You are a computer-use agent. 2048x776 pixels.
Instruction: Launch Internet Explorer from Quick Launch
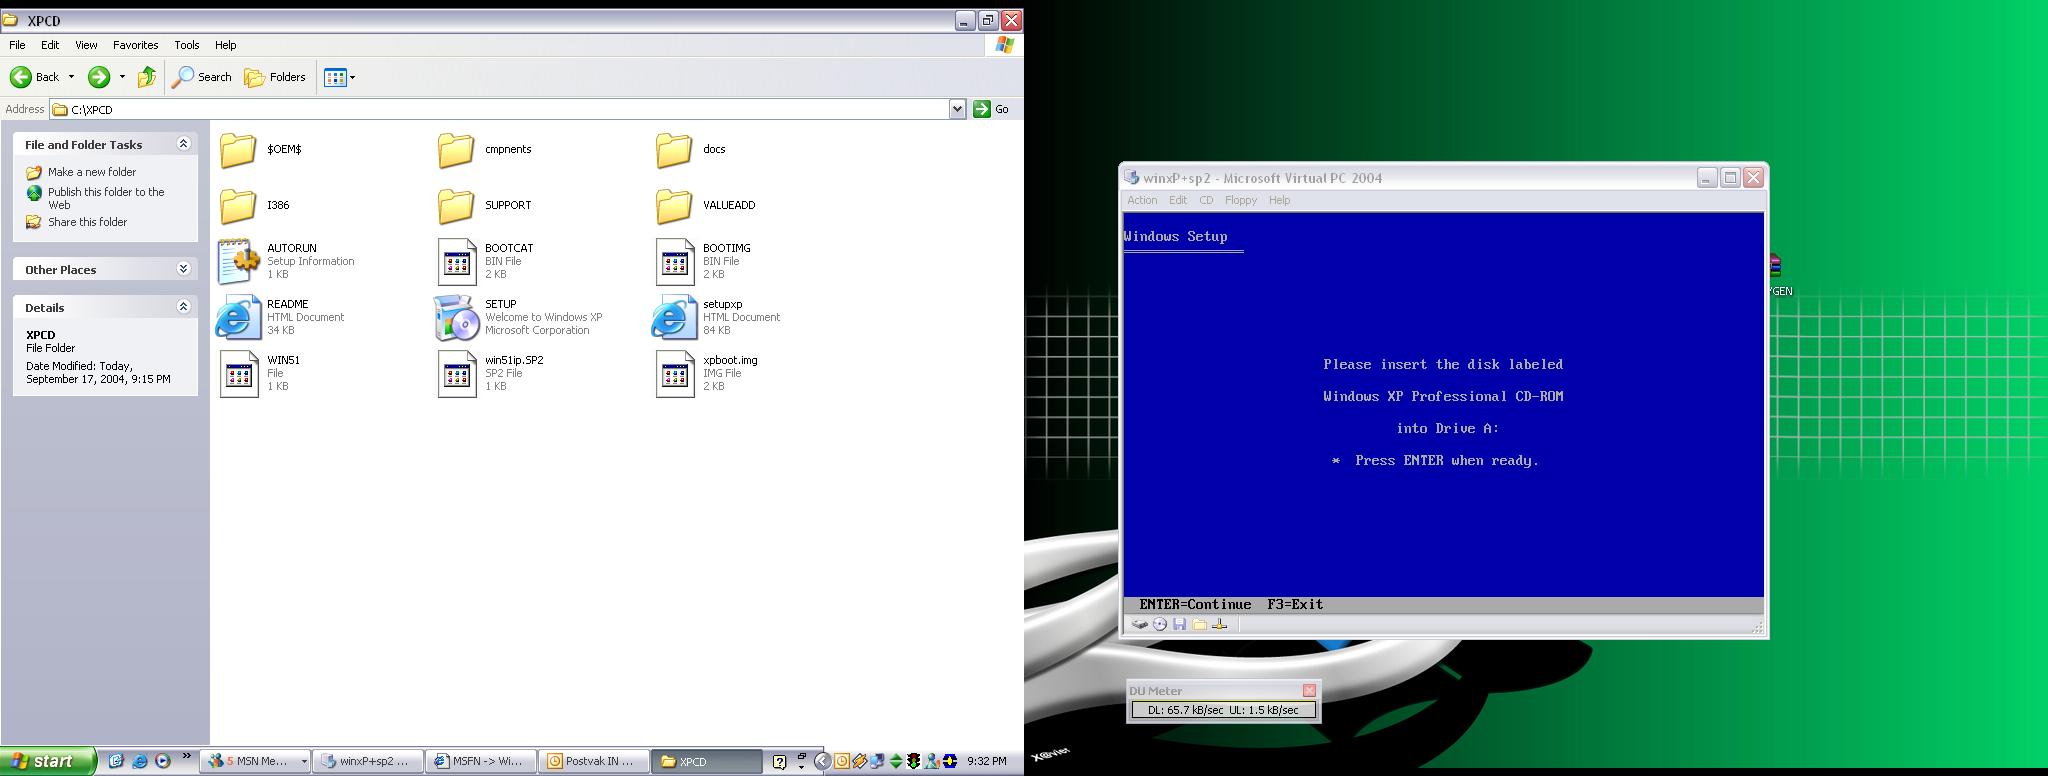click(x=139, y=761)
